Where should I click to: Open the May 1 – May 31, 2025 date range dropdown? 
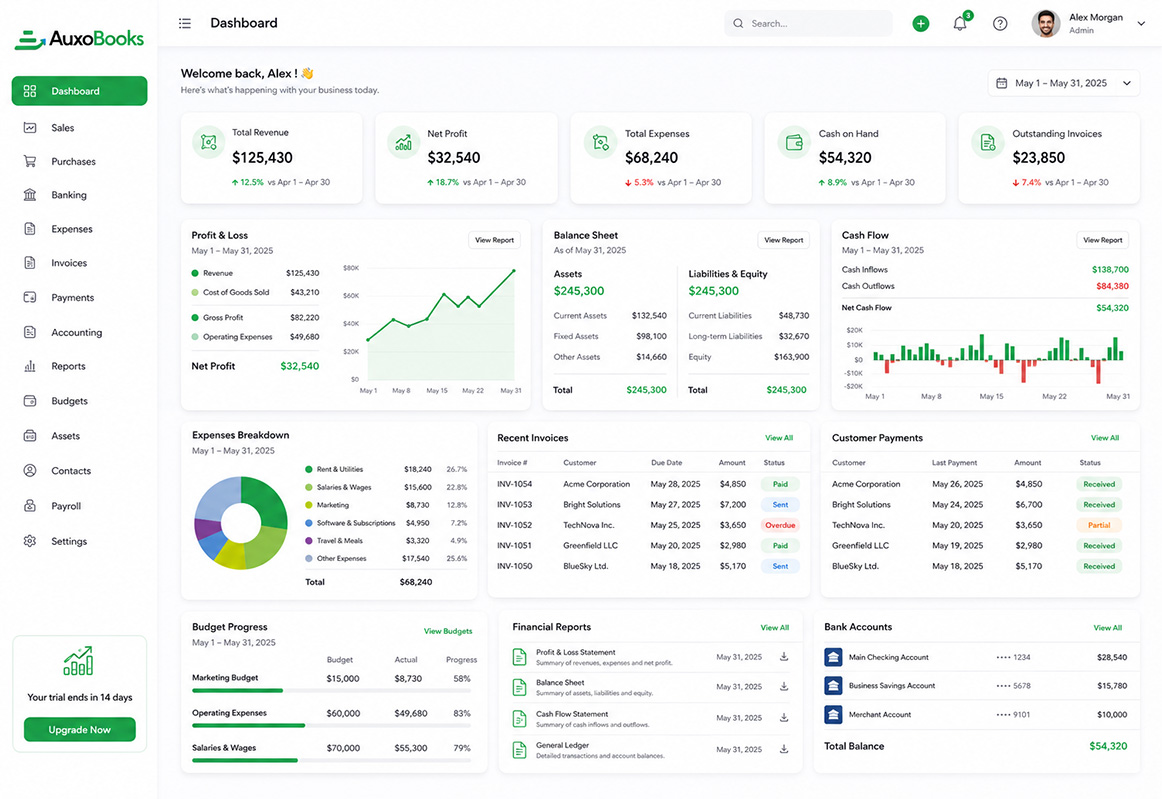(1063, 83)
